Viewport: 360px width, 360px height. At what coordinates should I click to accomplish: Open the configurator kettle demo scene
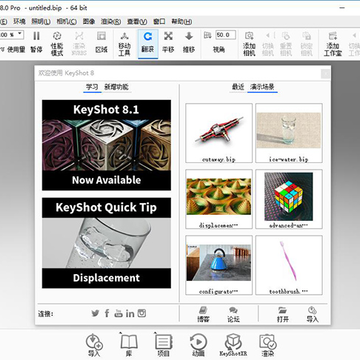click(x=219, y=265)
